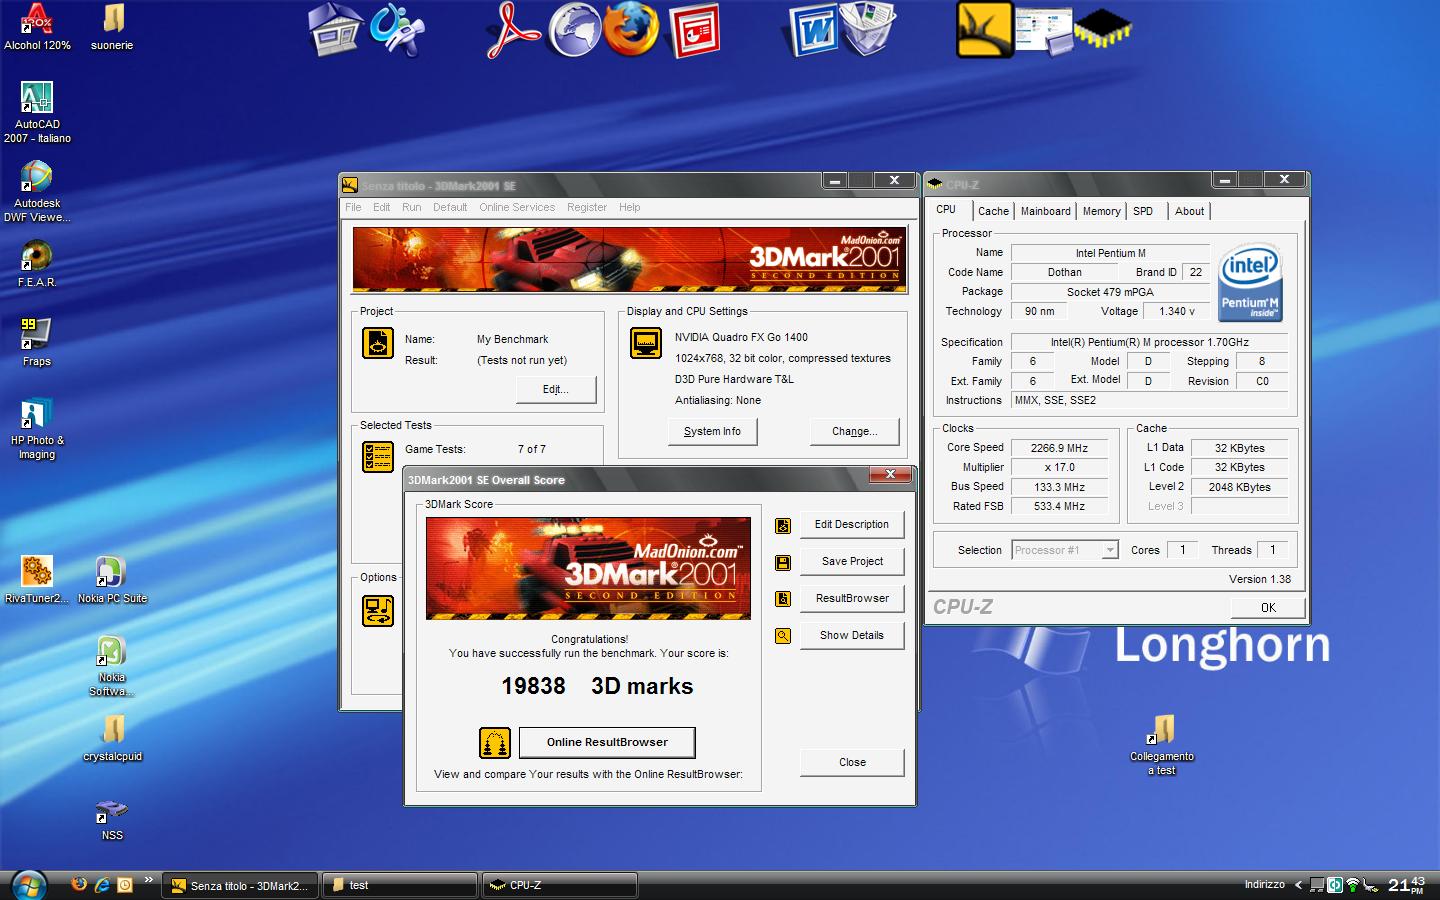Click System Info button
The image size is (1440, 900).
[x=712, y=431]
